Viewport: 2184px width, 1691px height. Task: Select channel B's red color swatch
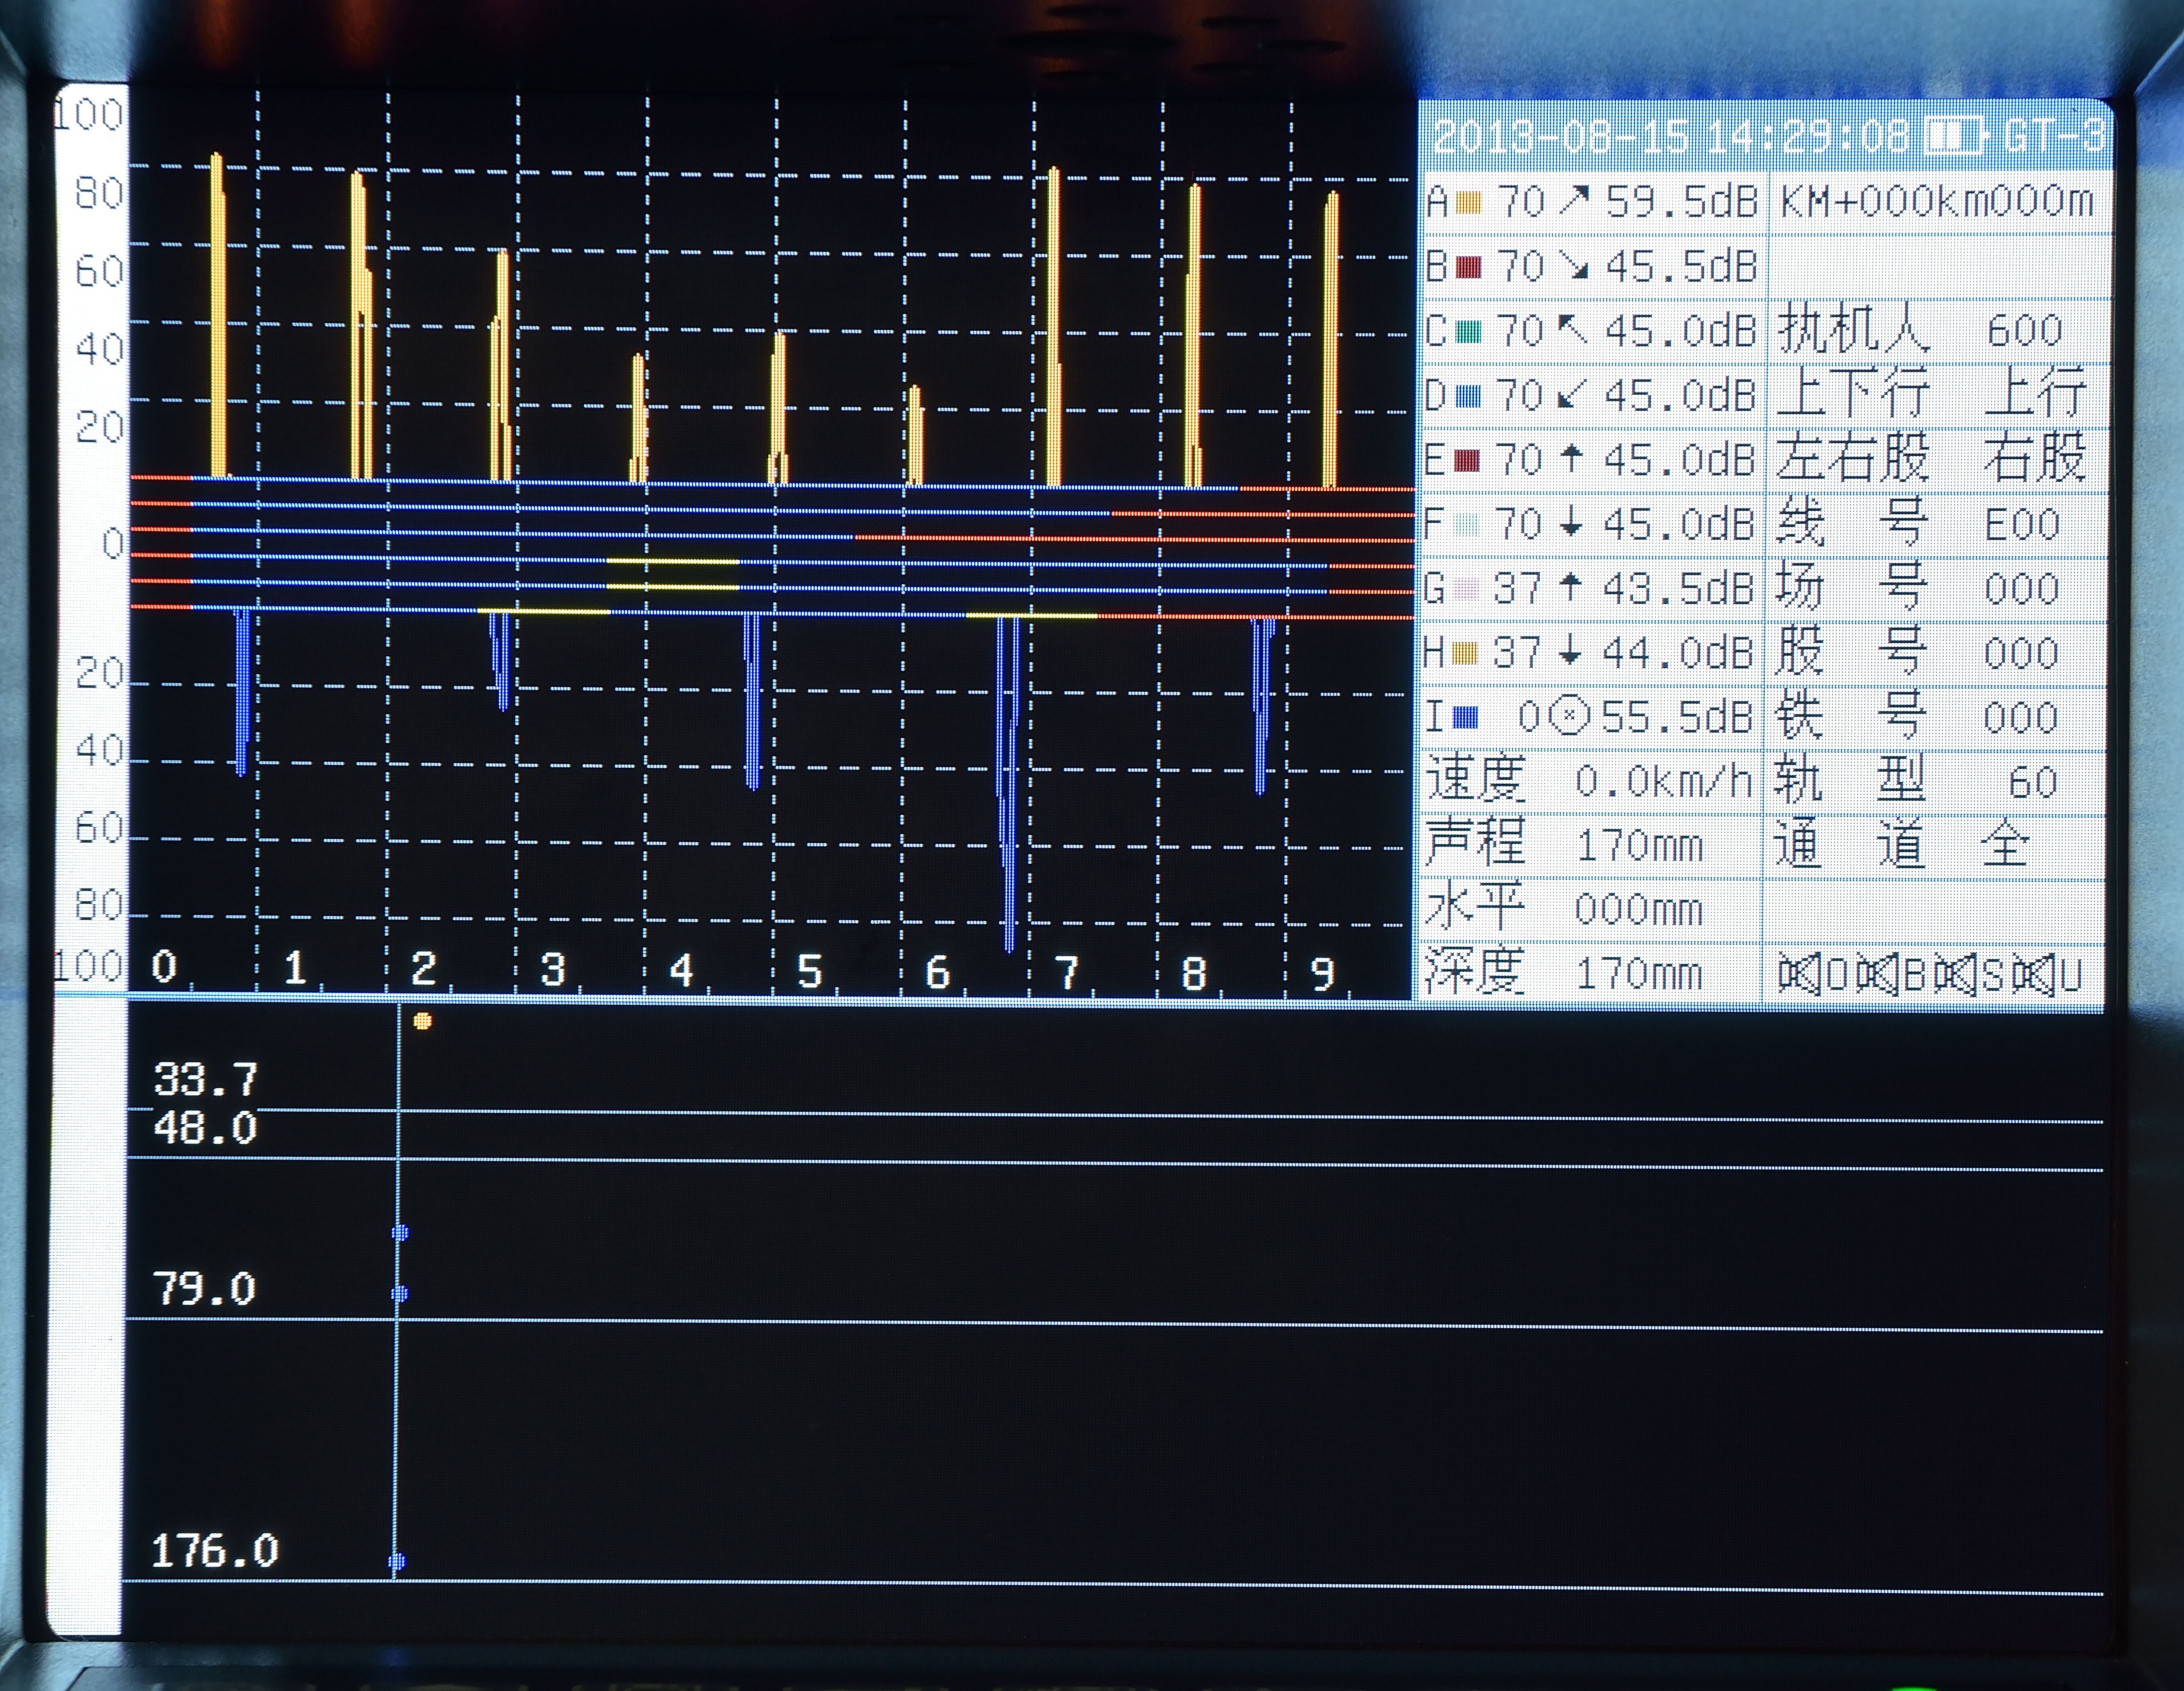point(1468,267)
